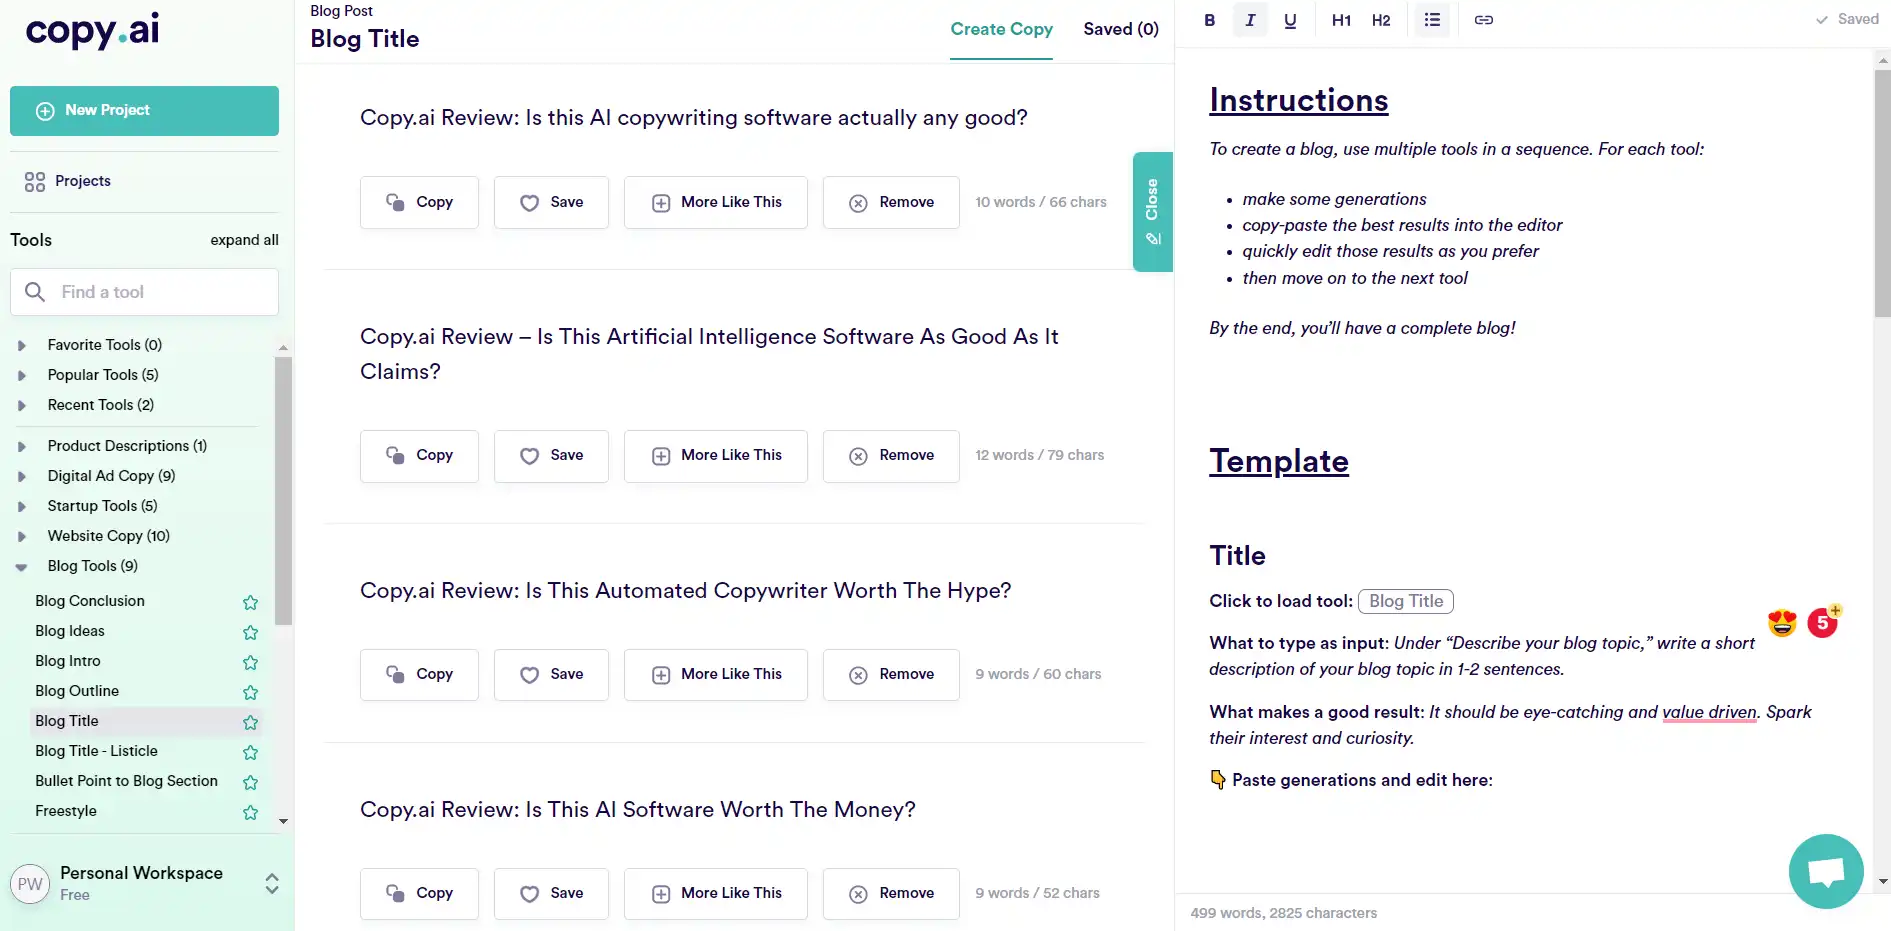1891x931 pixels.
Task: Open the chat support bubble
Action: [1826, 871]
